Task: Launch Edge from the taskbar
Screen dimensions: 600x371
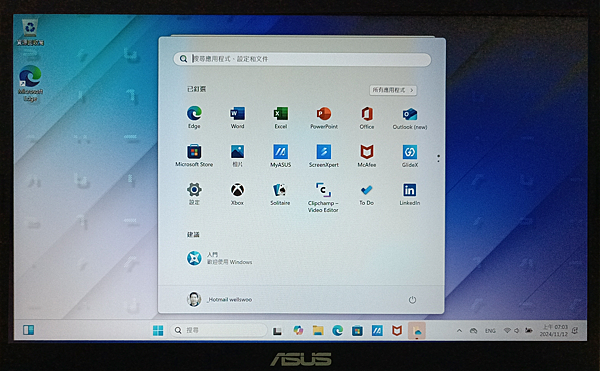Action: pyautogui.click(x=338, y=330)
